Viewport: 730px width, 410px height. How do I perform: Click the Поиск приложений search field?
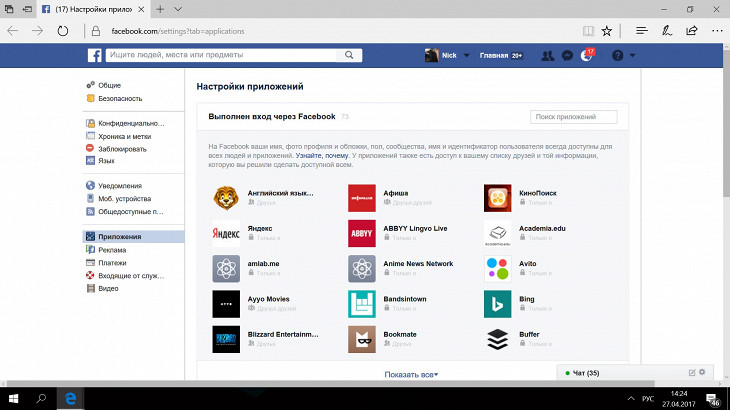click(x=573, y=117)
